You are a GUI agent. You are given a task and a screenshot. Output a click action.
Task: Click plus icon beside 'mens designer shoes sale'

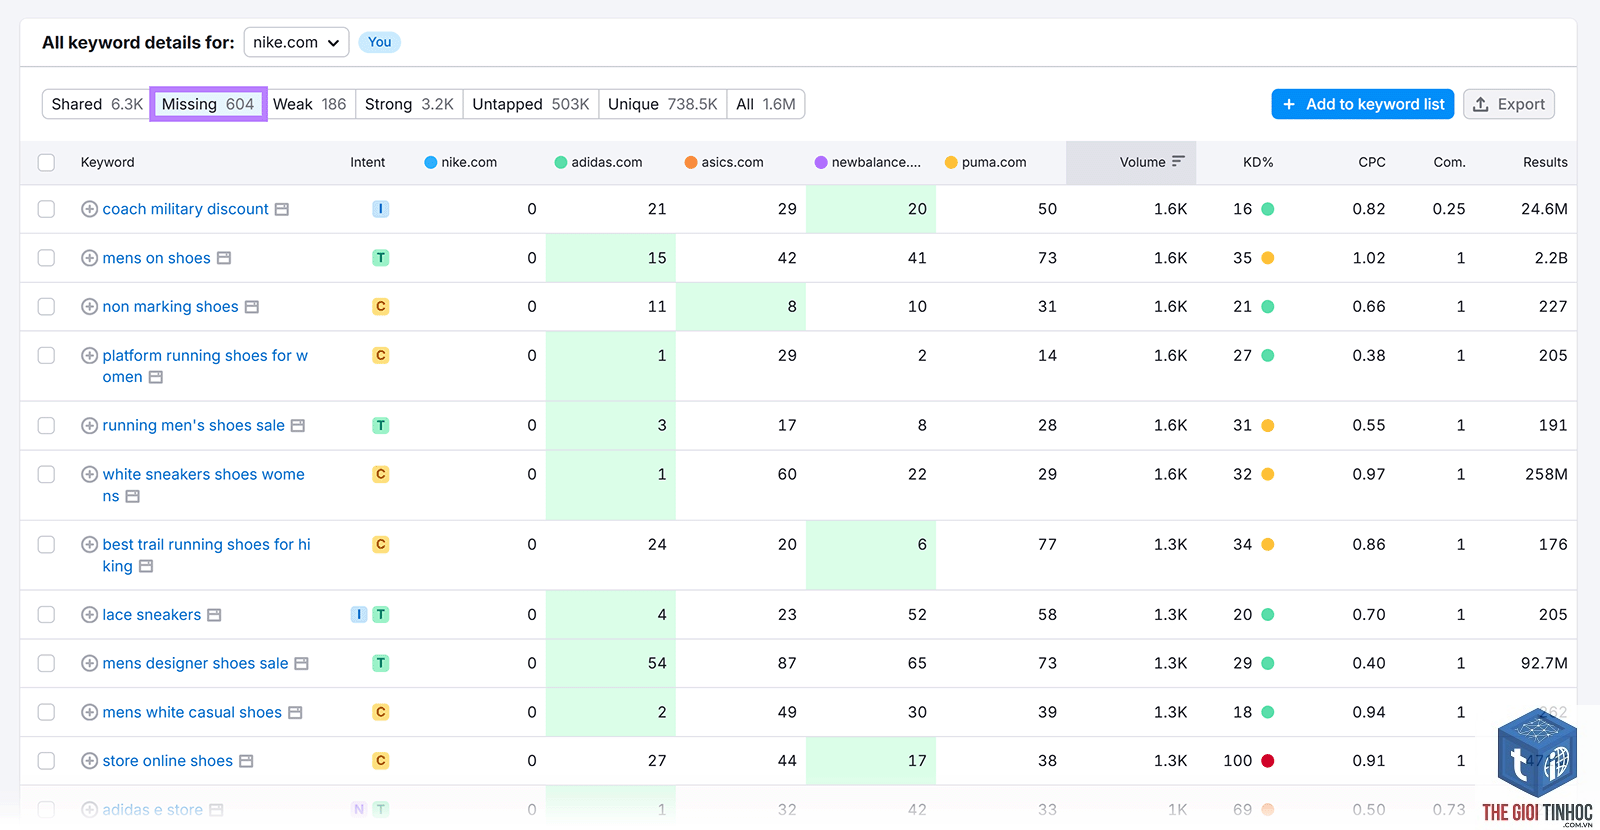point(89,664)
